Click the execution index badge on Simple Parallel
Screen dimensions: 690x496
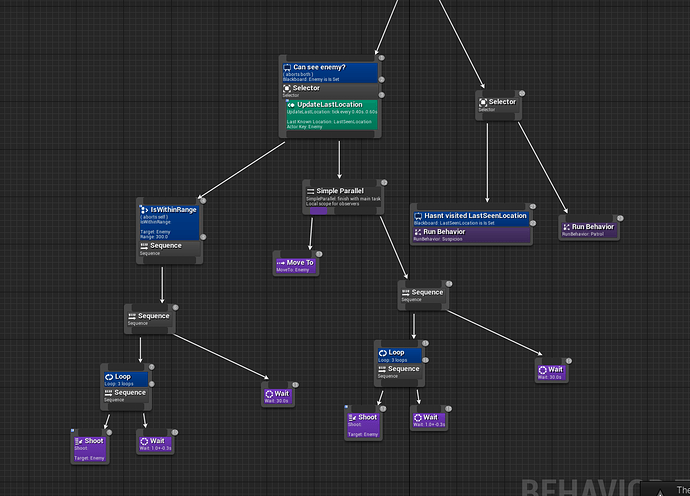(x=384, y=182)
